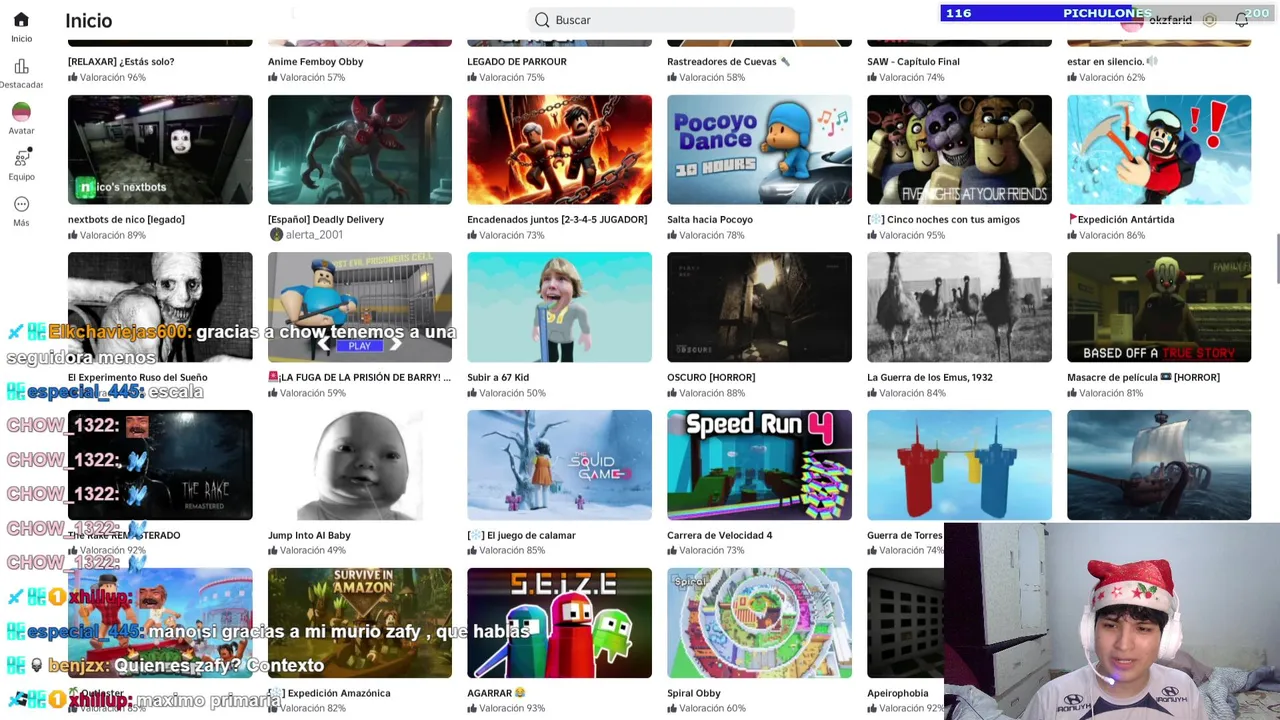Open Expedición Antártida game thumbnail
The width and height of the screenshot is (1280, 720).
[x=1159, y=150]
